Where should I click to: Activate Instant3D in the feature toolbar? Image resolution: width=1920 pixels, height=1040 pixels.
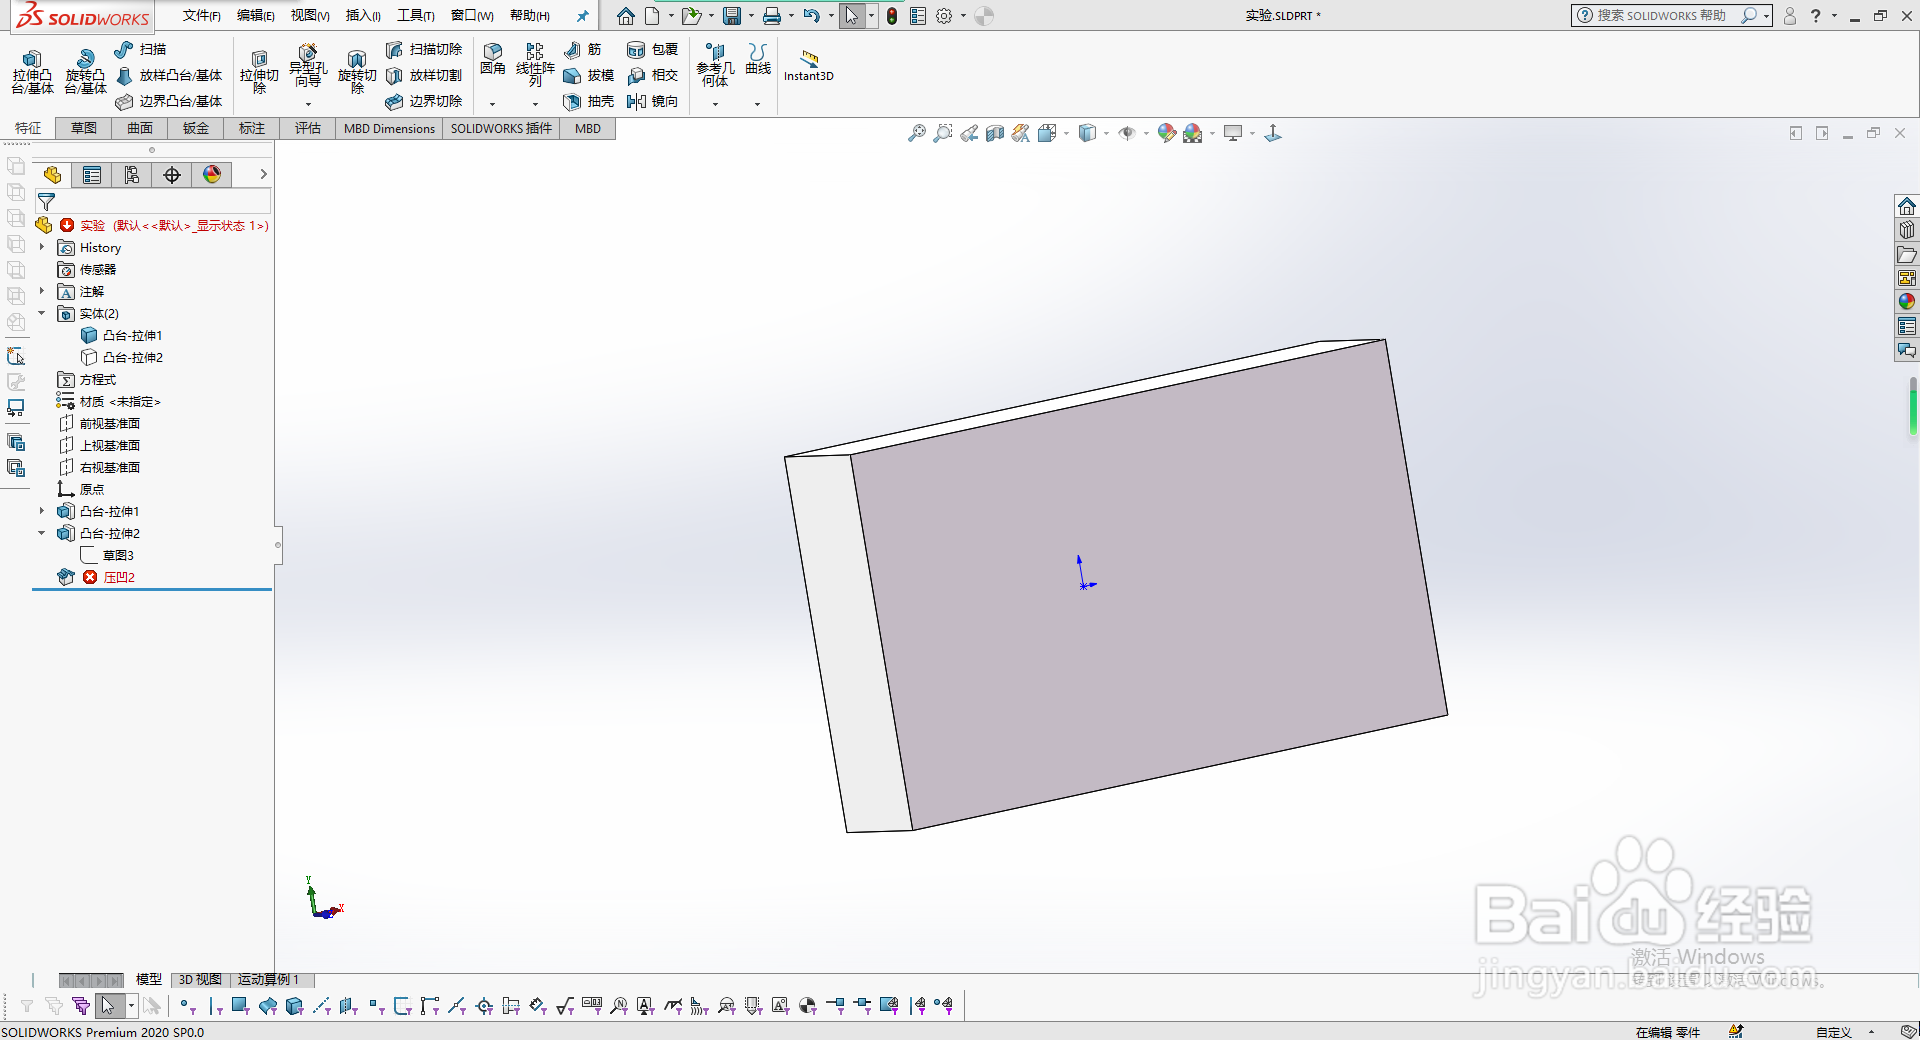pyautogui.click(x=809, y=65)
